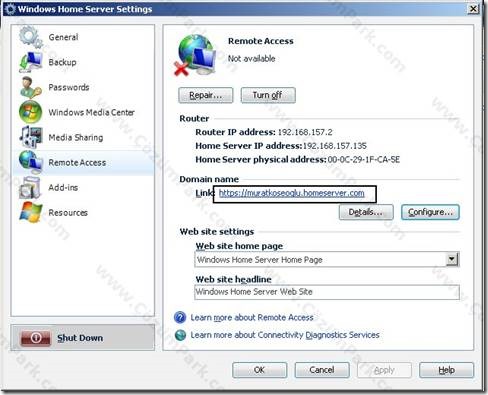Click the Router IP address value 192.168.157.2
This screenshot has height=395, width=488.
305,132
